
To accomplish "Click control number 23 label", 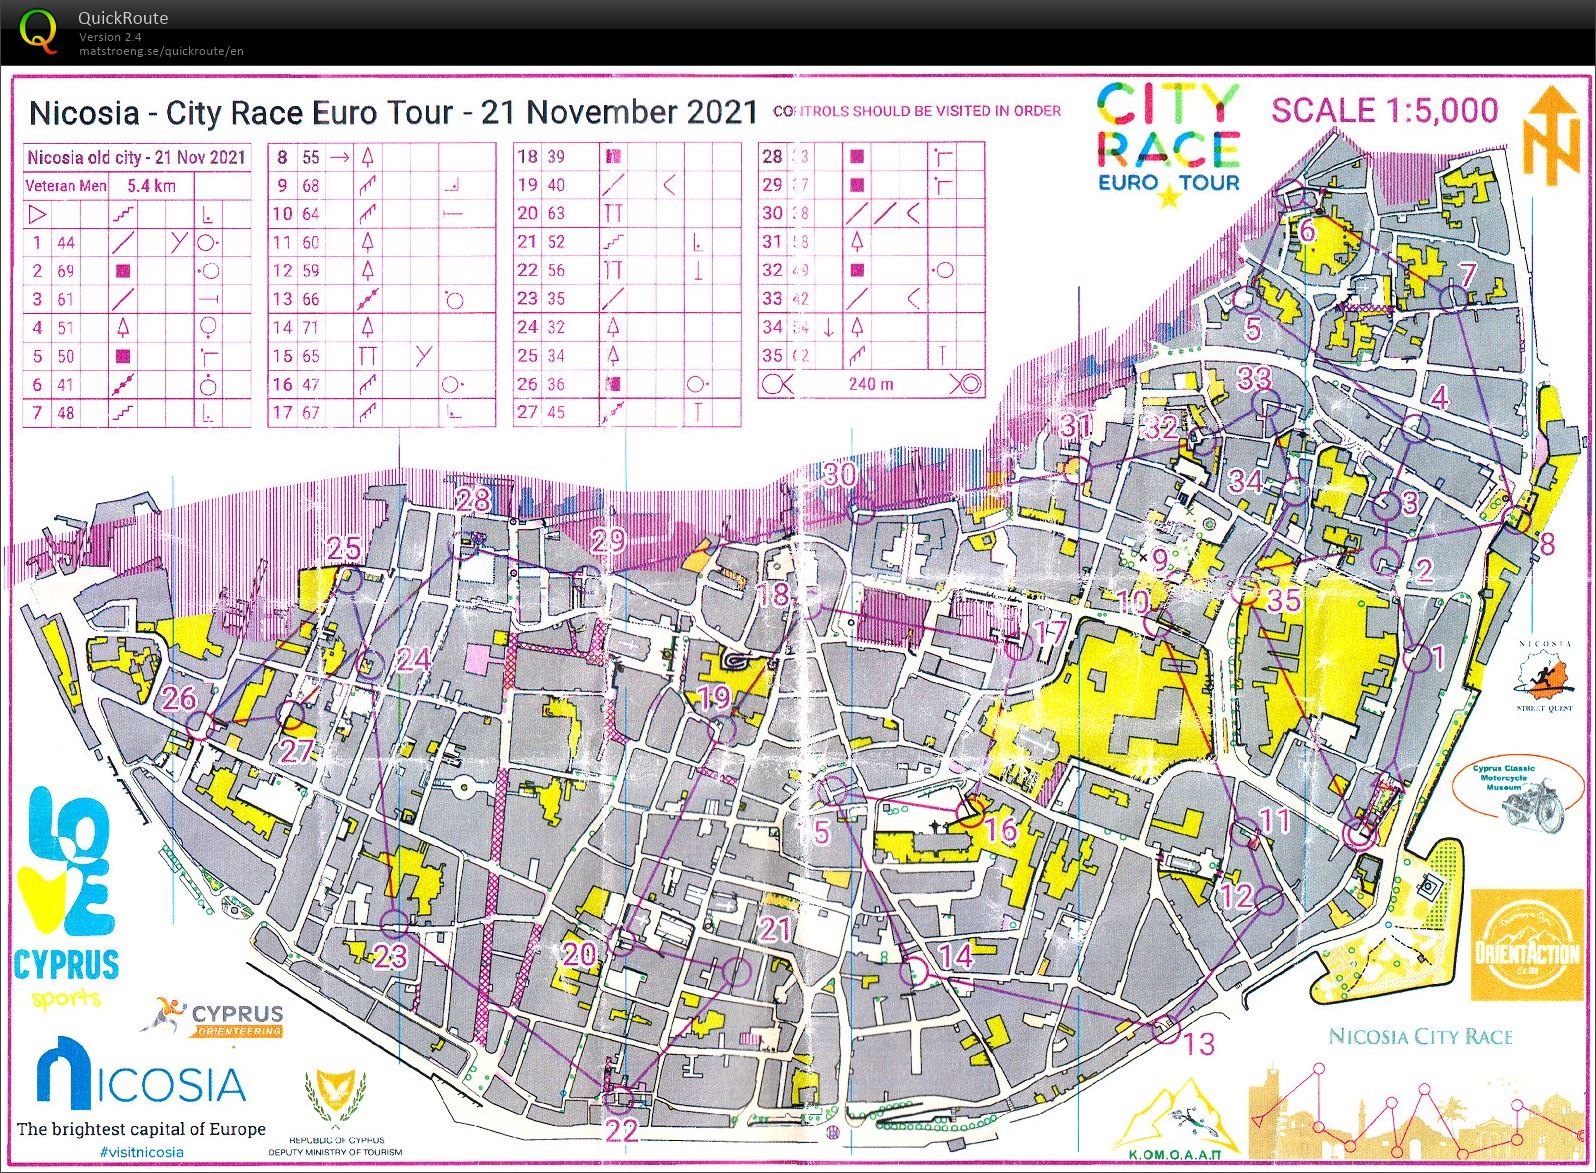I will (x=390, y=957).
